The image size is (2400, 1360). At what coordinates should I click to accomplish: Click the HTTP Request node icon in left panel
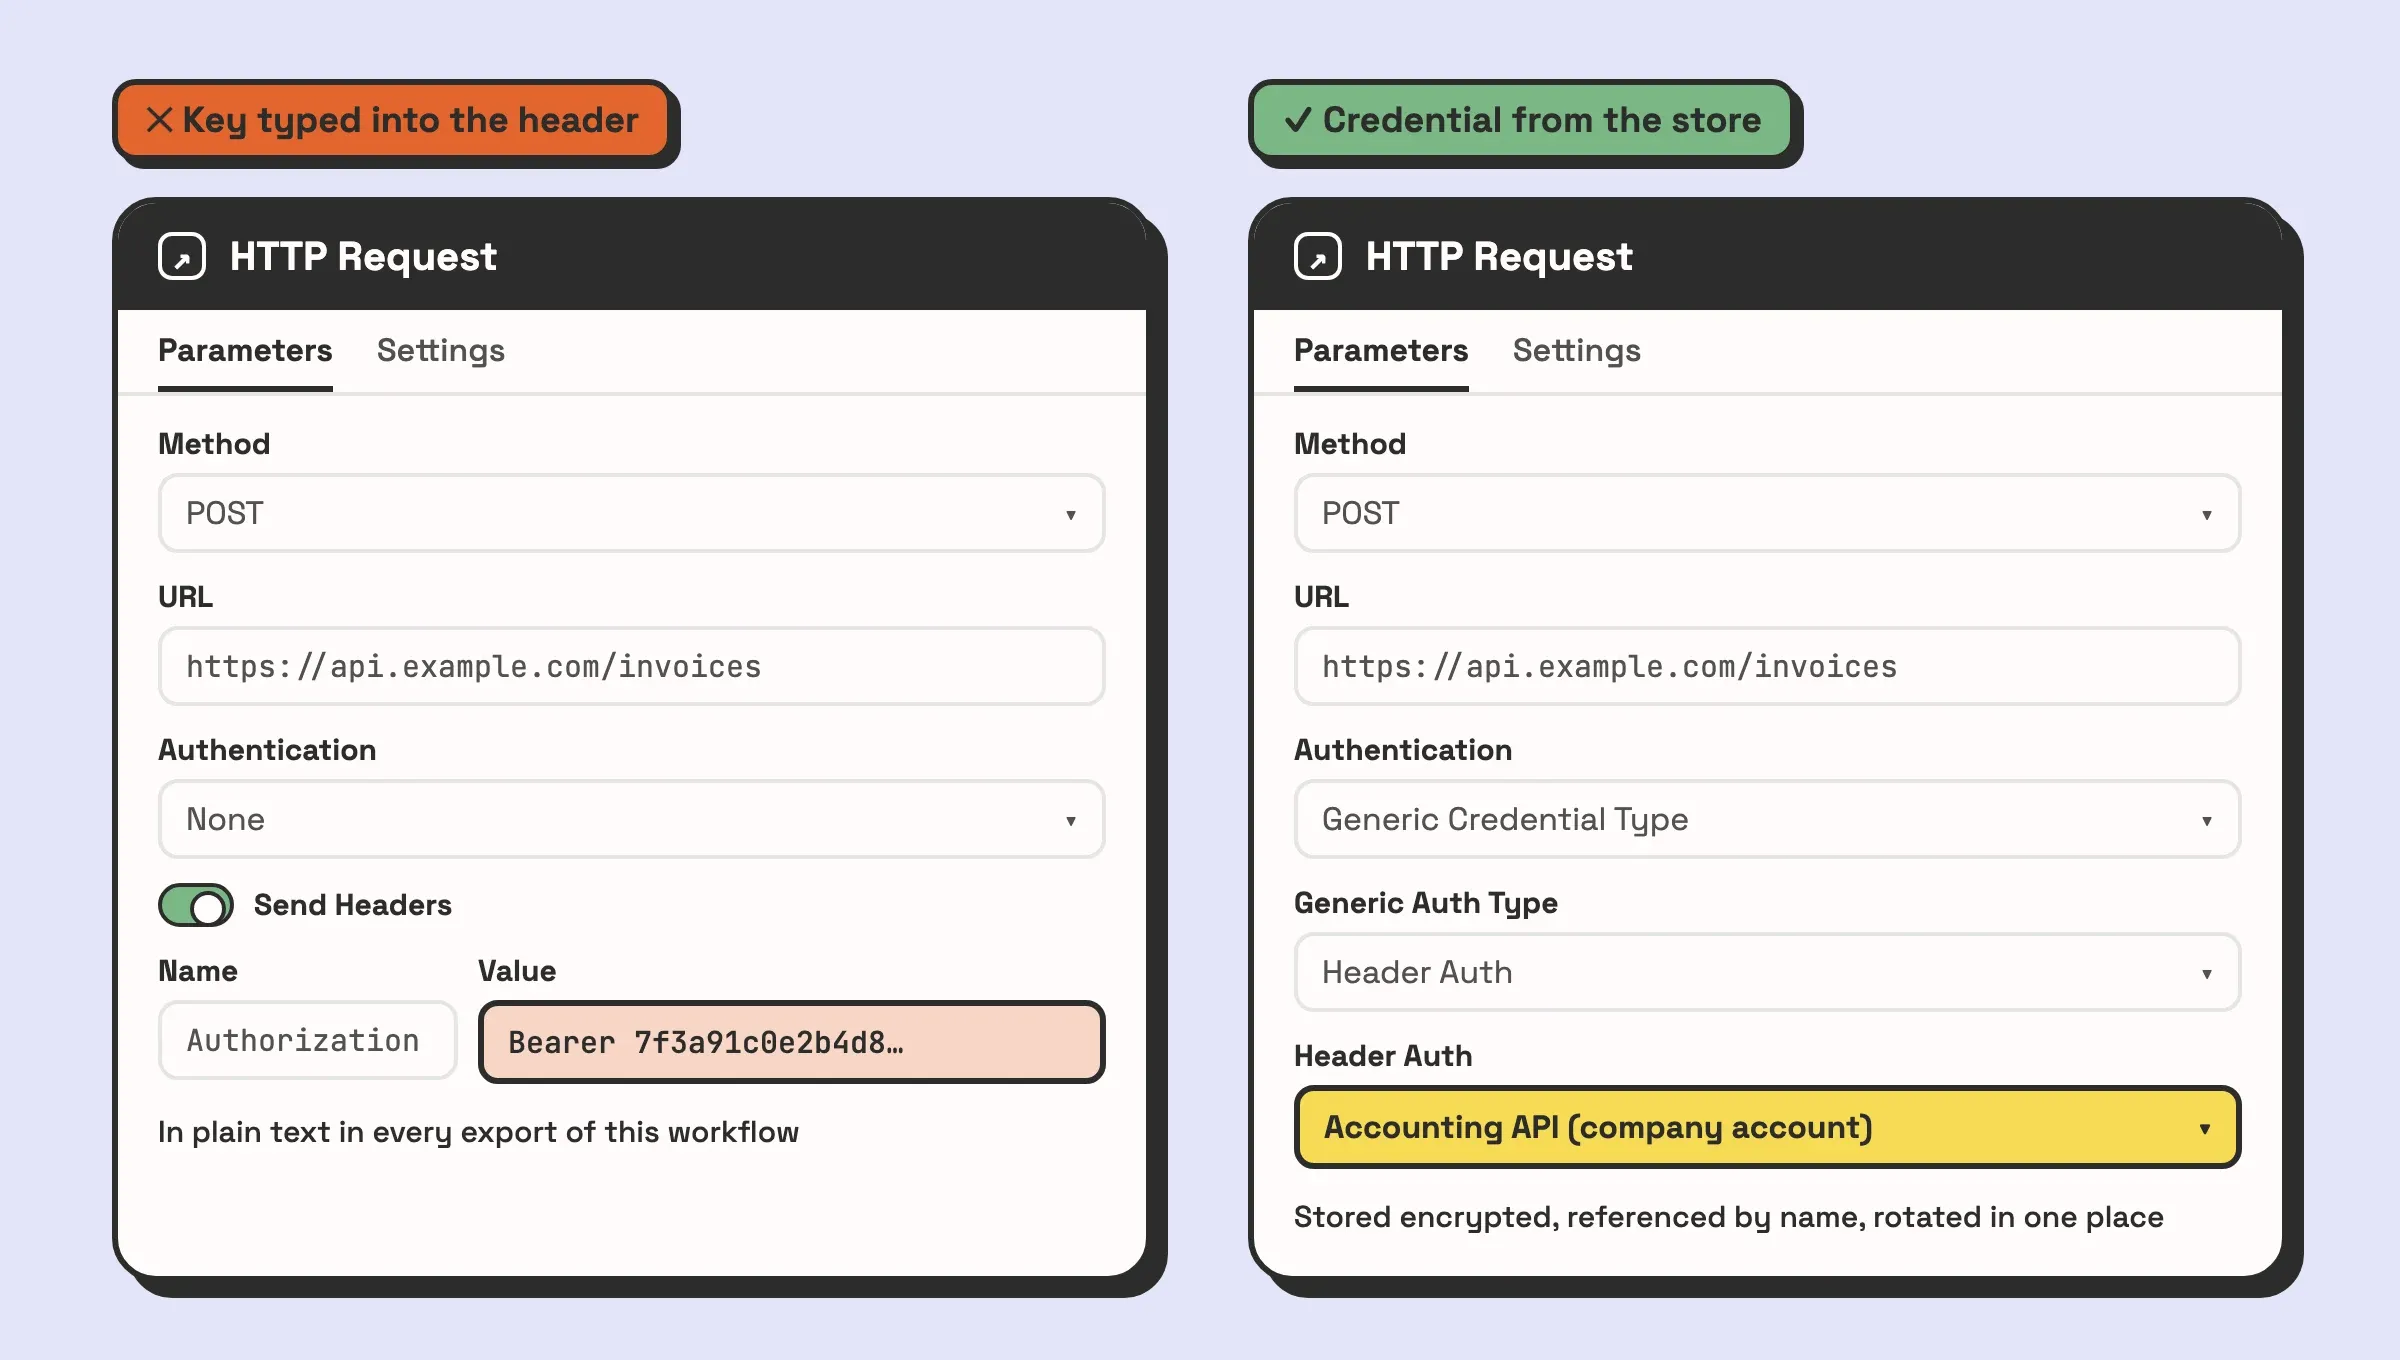(182, 257)
